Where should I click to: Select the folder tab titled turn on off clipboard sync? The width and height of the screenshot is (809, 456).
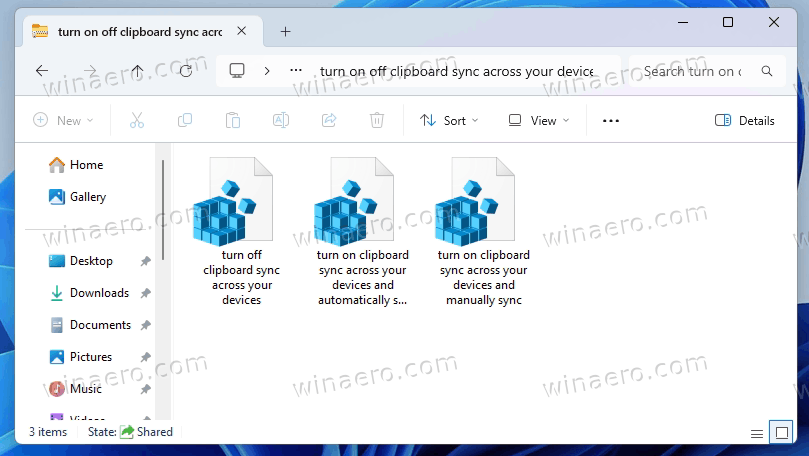coord(139,32)
